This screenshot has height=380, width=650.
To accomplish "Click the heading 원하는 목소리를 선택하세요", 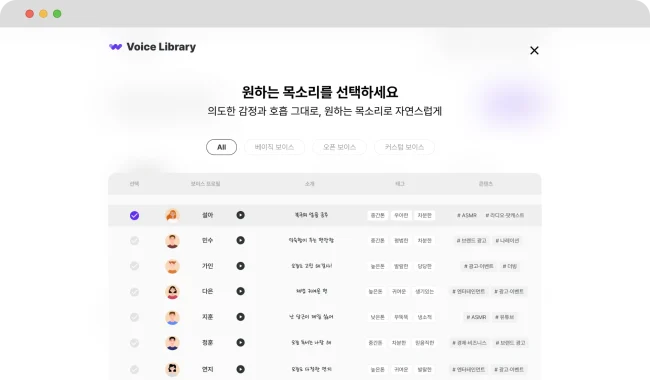I will 320,92.
